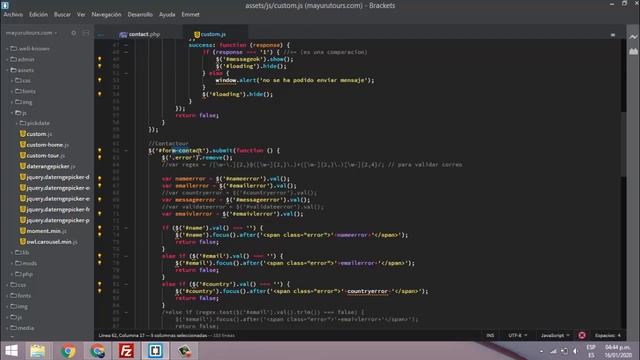Click the JS file icon on custom.js tab
The height and width of the screenshot is (360, 640).
coord(197,34)
